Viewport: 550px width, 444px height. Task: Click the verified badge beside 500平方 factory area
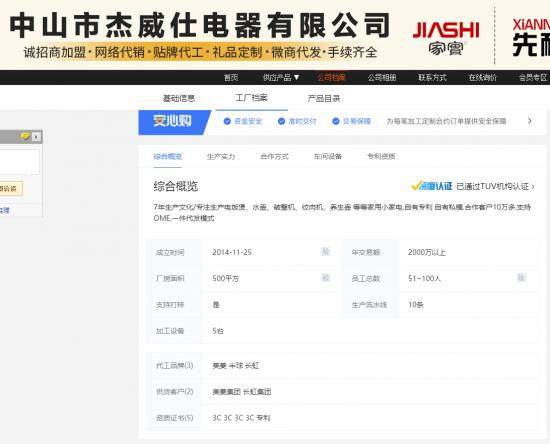326,278
